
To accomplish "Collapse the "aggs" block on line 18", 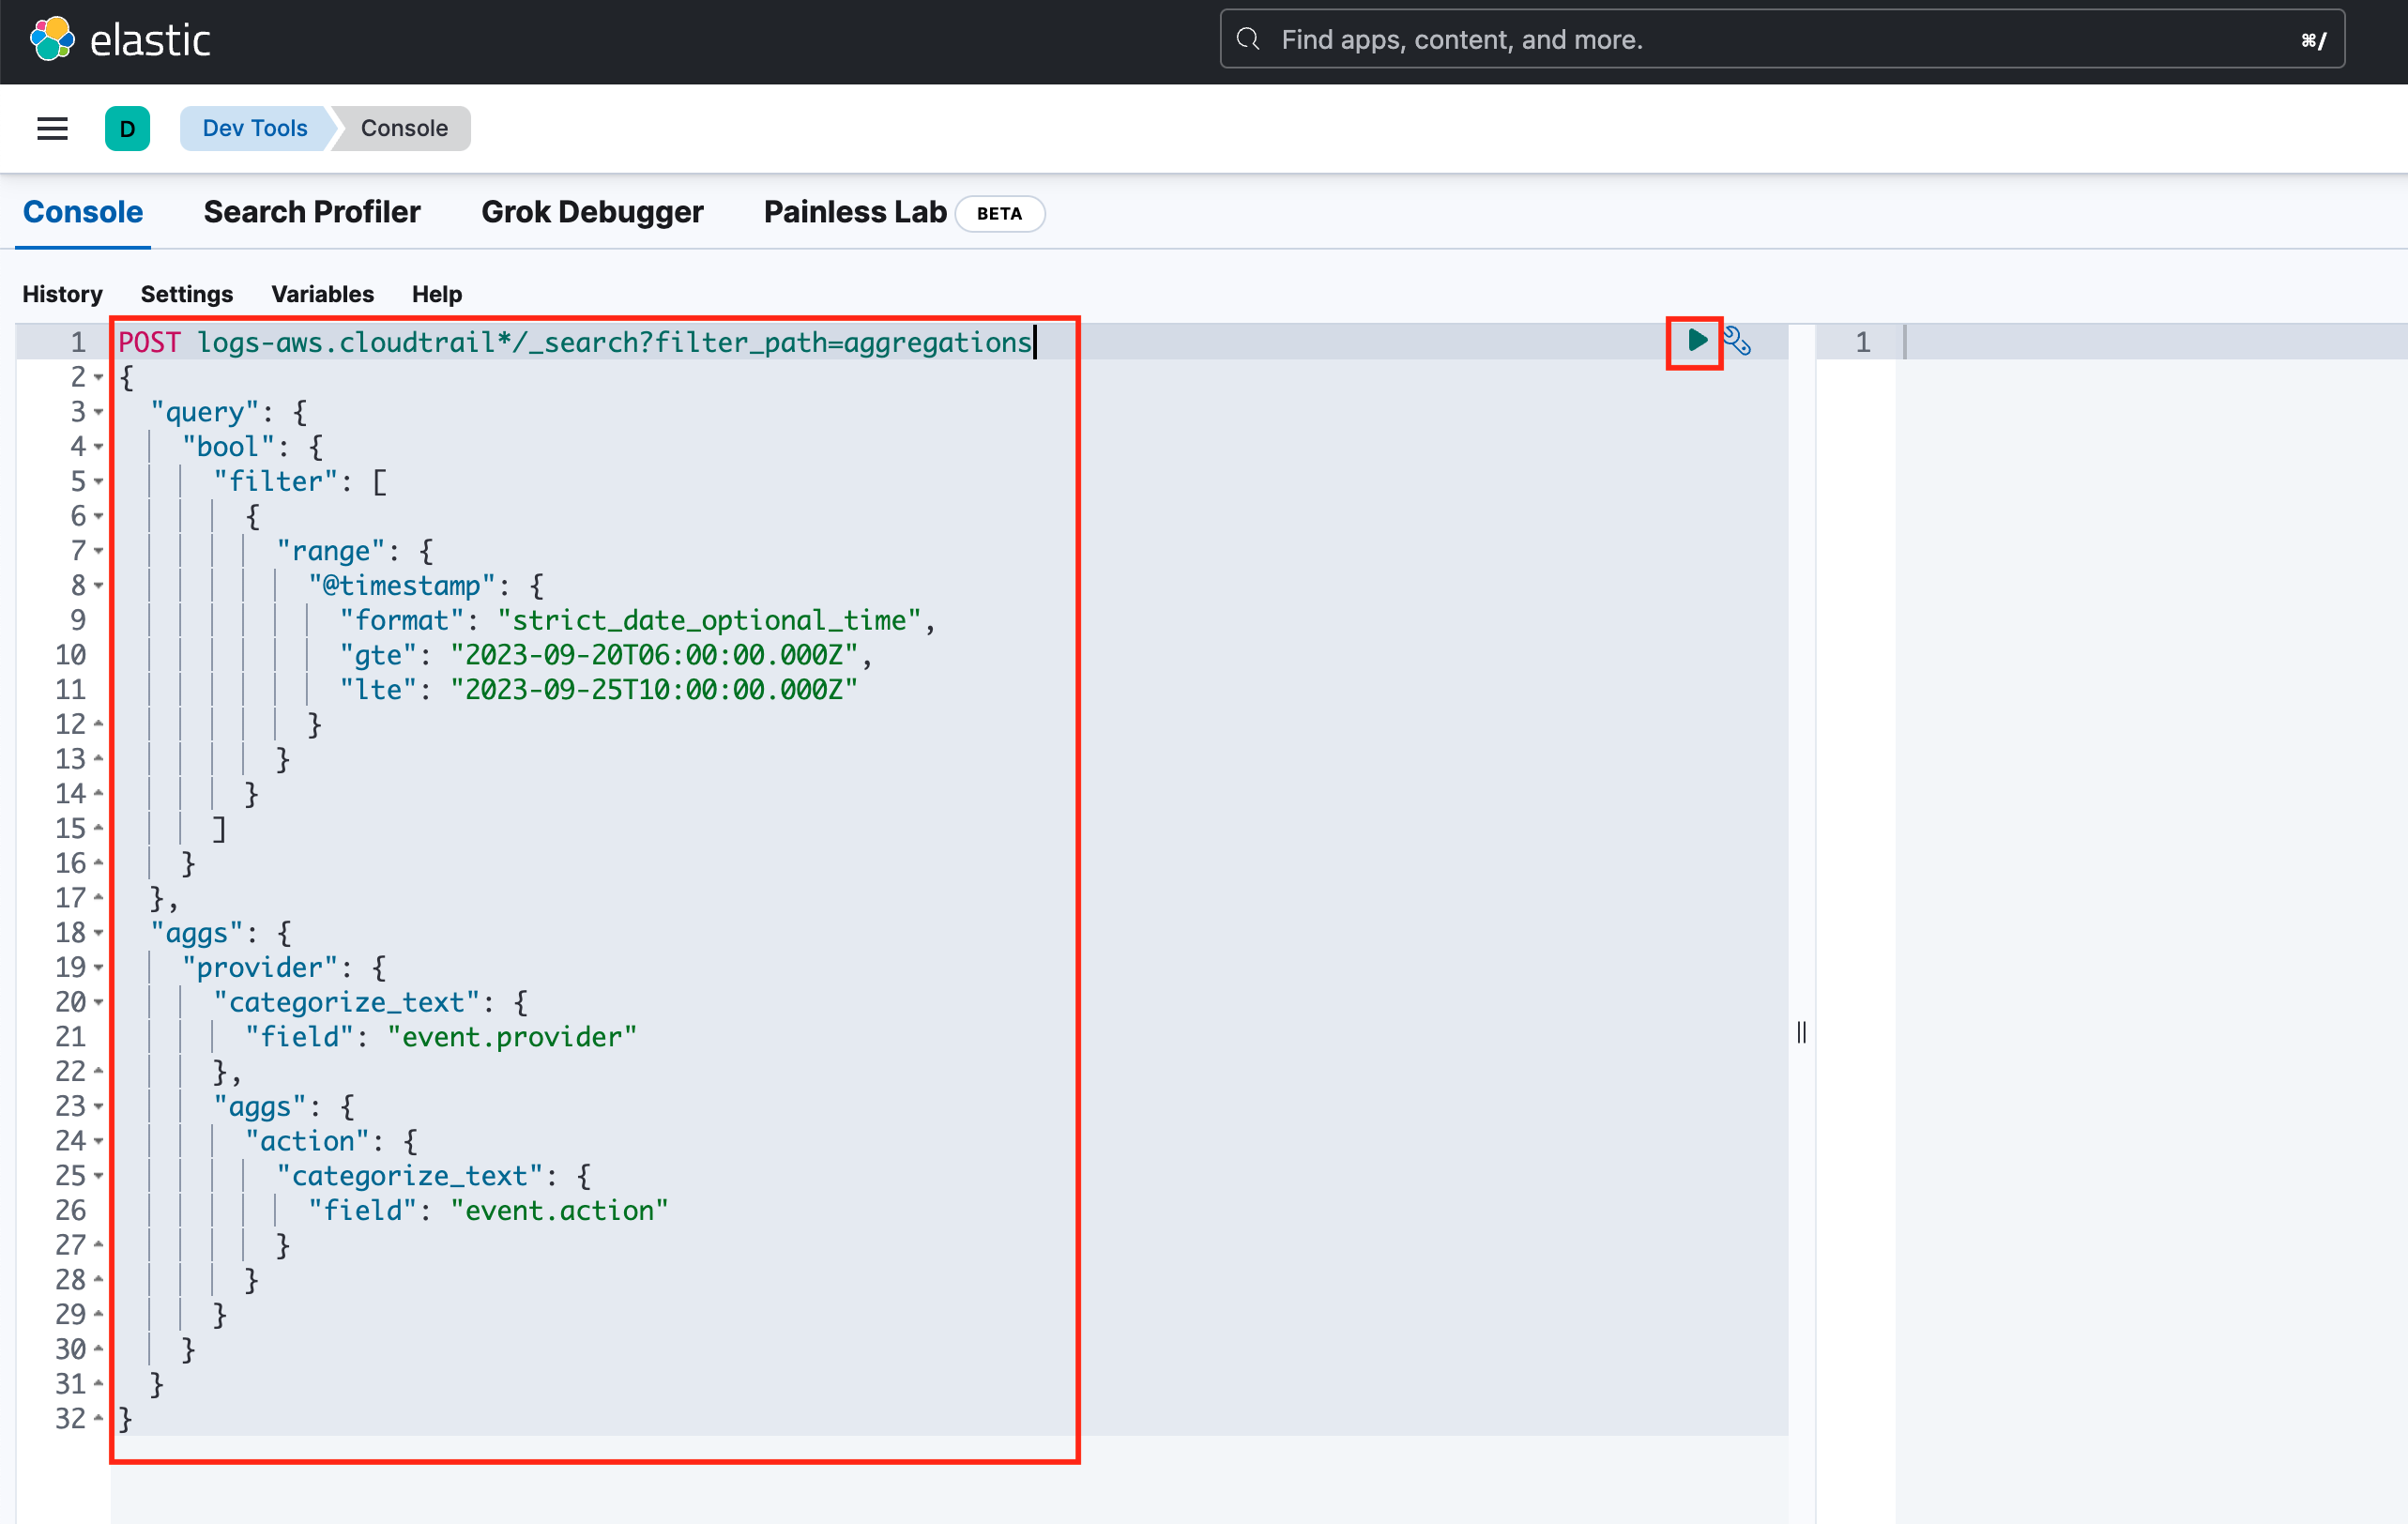I will [98, 933].
